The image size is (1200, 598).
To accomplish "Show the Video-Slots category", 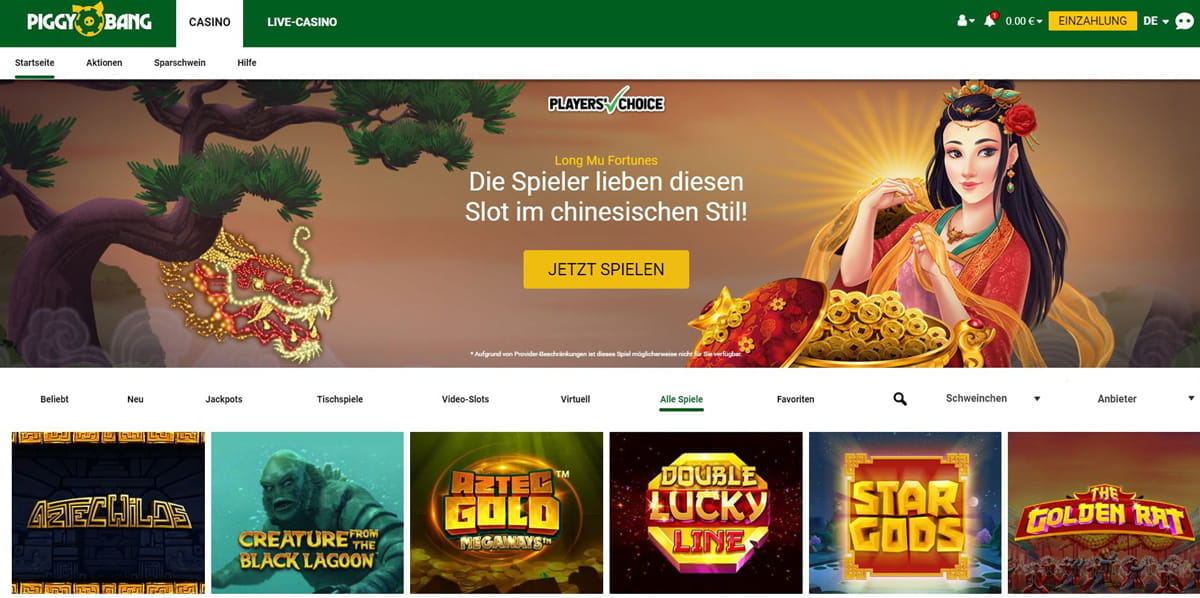I will (465, 399).
